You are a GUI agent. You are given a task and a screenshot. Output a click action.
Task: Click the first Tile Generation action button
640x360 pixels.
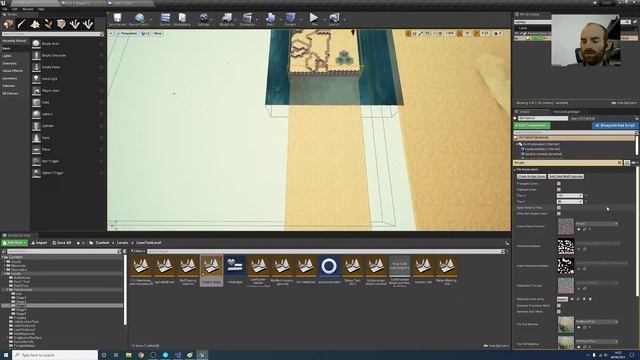pos(531,176)
